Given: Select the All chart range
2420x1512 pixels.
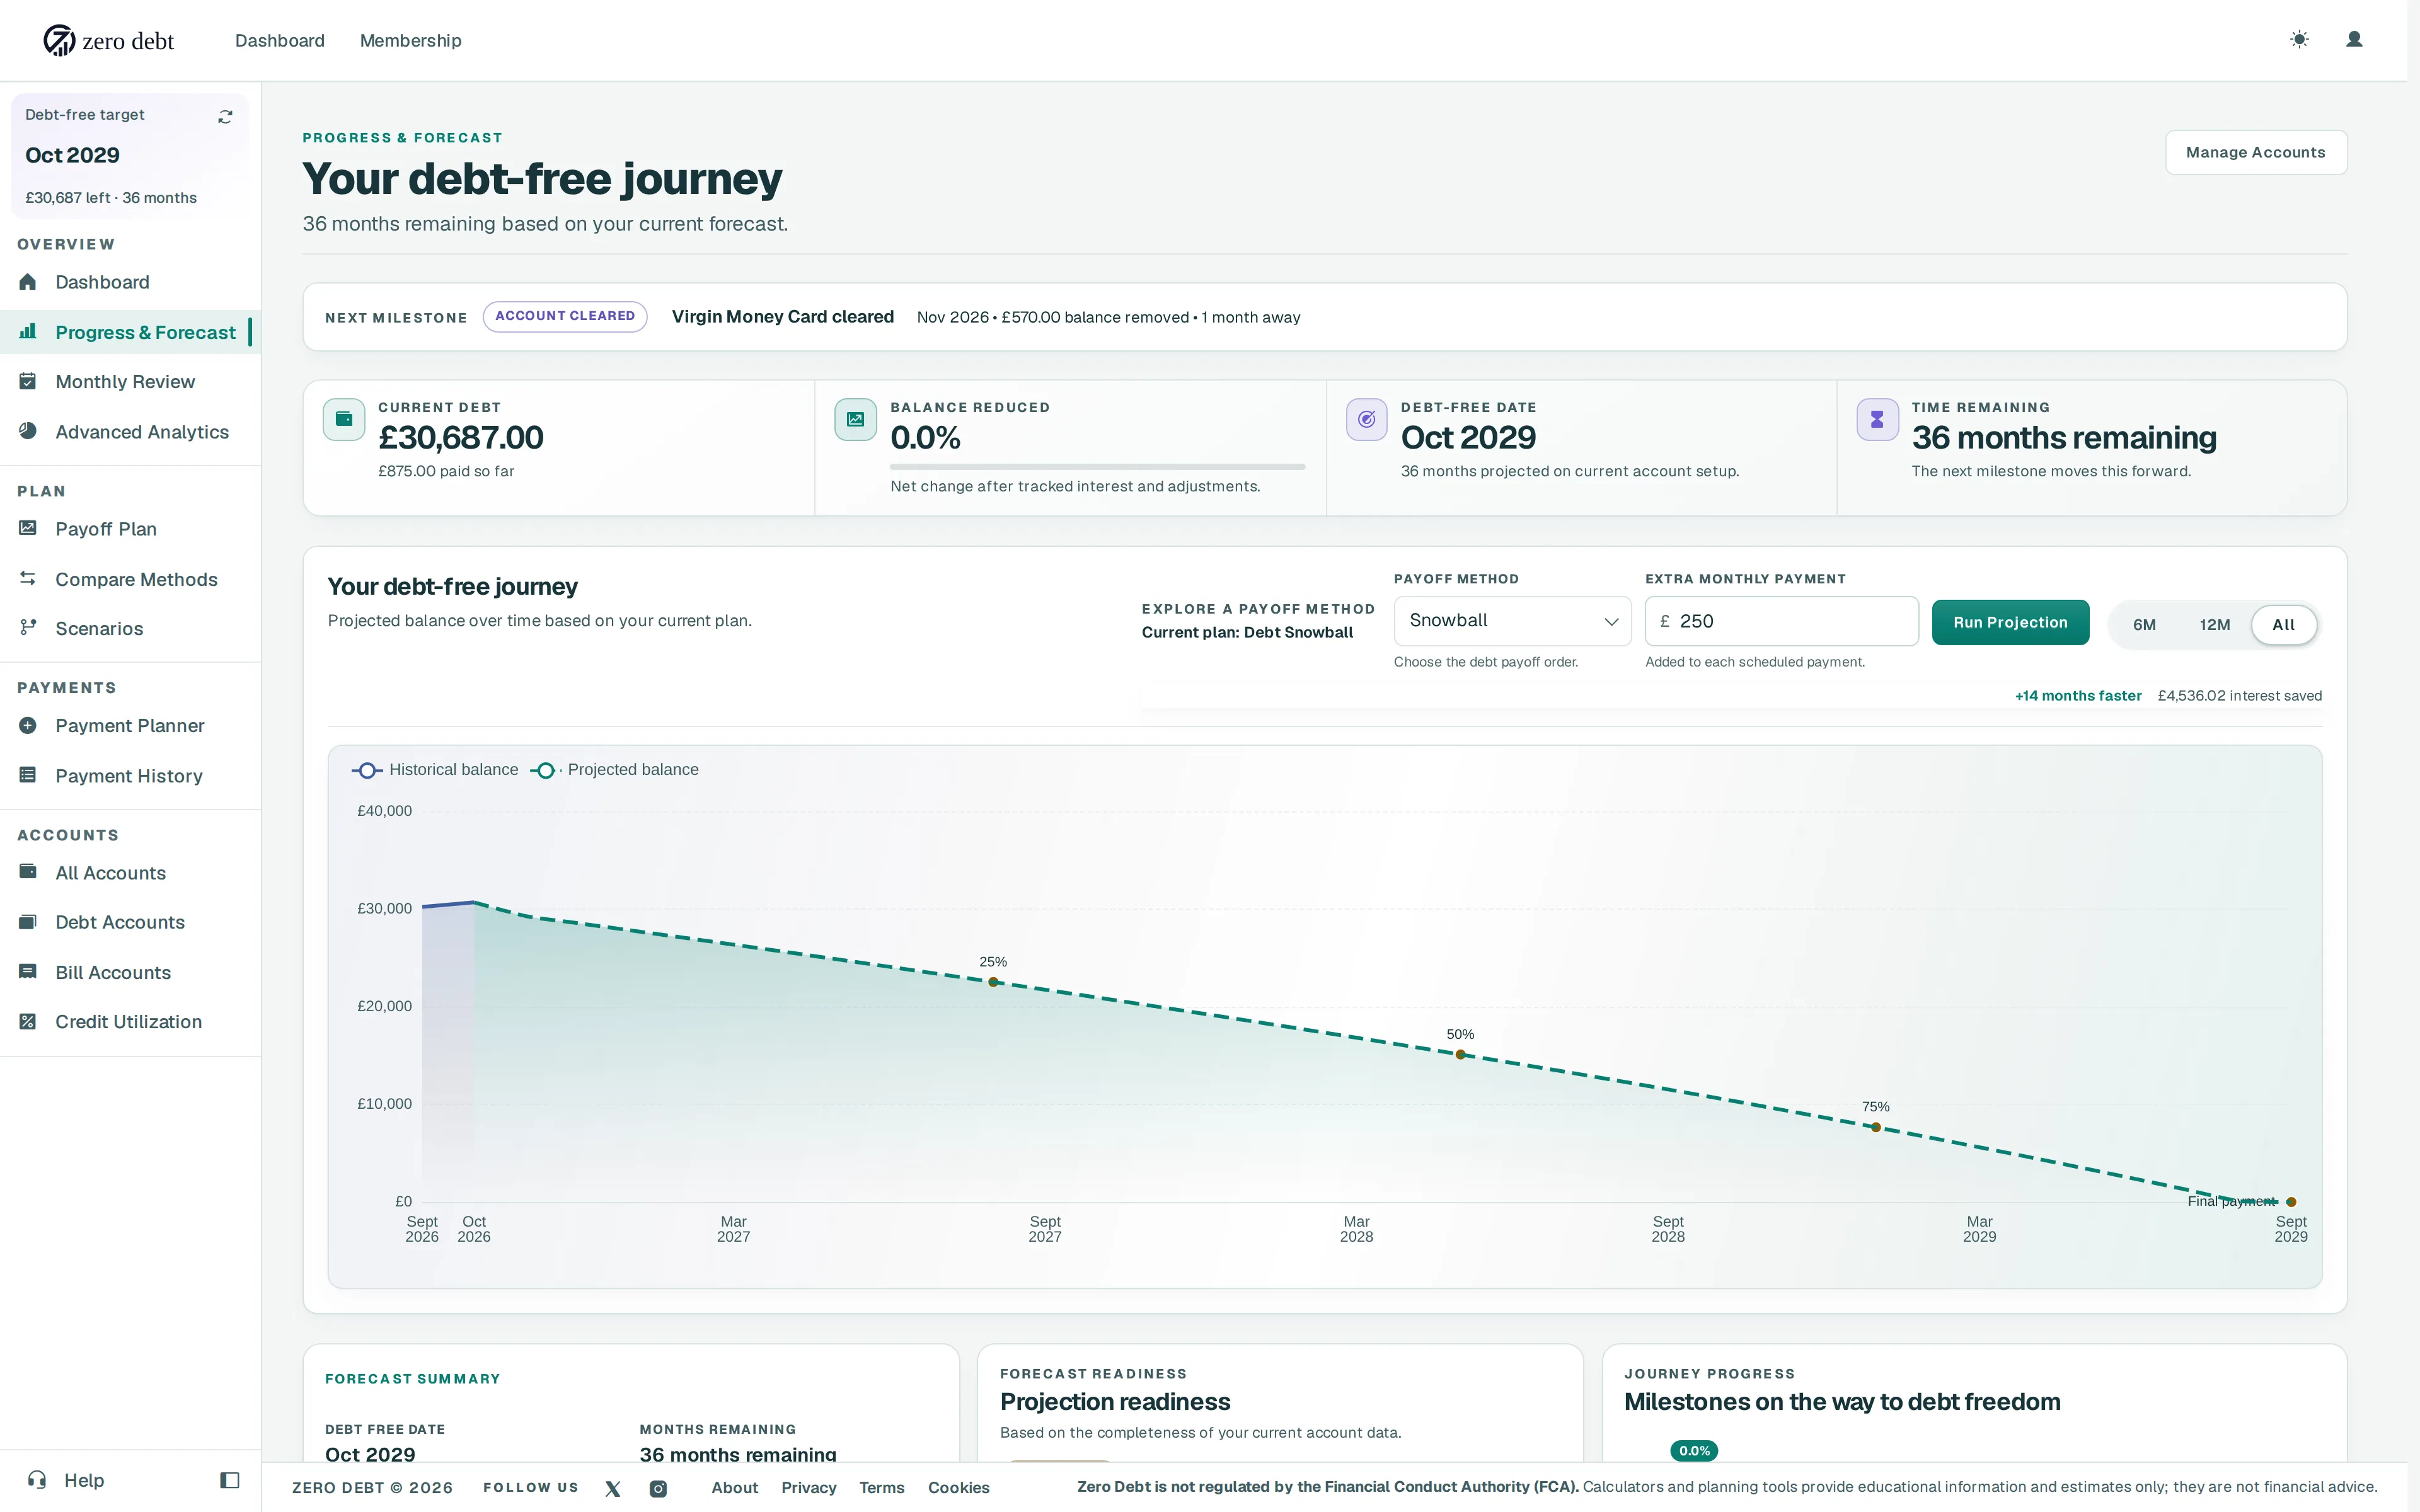Looking at the screenshot, I should point(2283,625).
